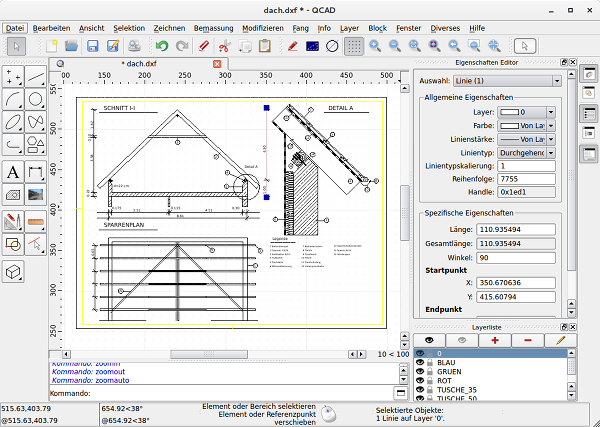Toggle the grid display toolbar button
600x427 pixels.
pyautogui.click(x=353, y=46)
